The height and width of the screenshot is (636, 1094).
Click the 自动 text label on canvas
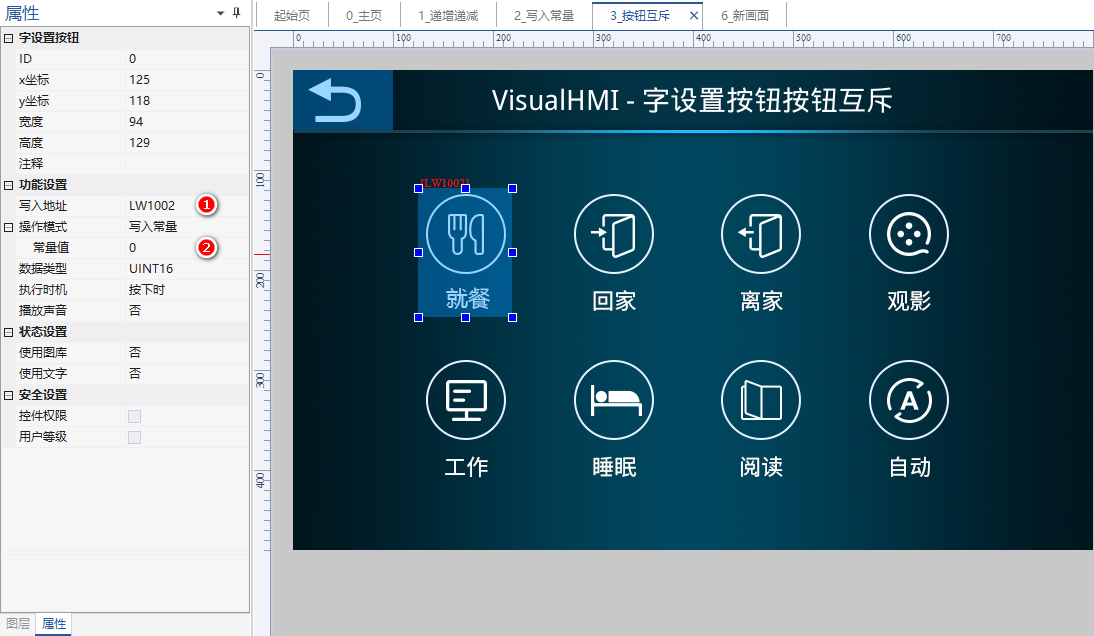pos(910,467)
